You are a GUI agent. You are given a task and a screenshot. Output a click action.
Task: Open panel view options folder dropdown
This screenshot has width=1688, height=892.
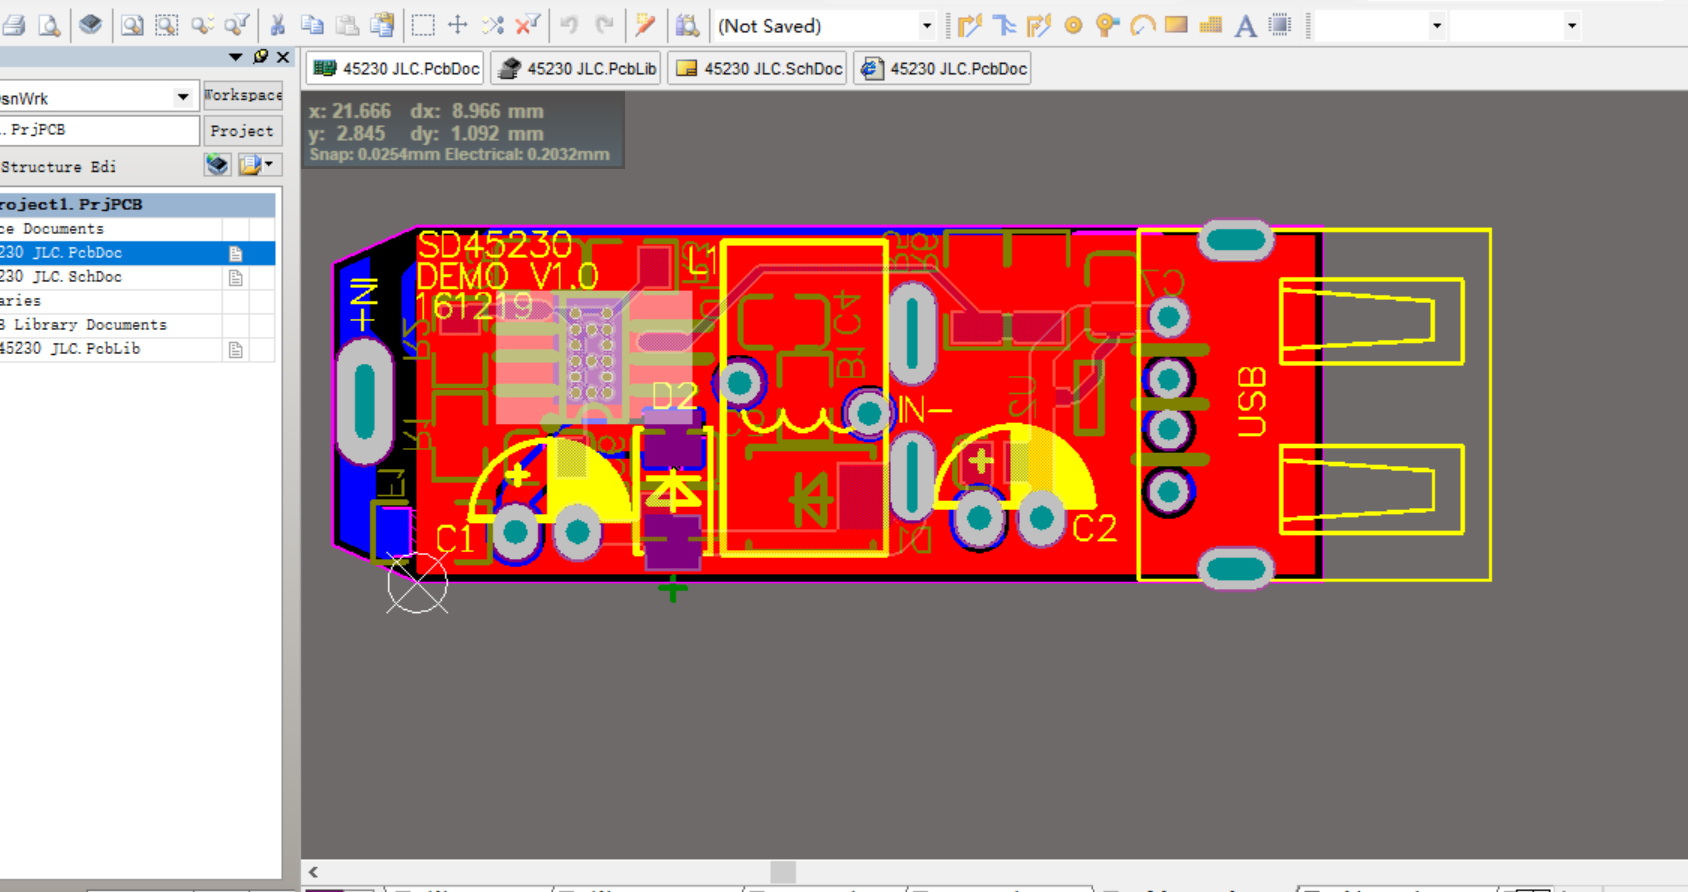(258, 165)
